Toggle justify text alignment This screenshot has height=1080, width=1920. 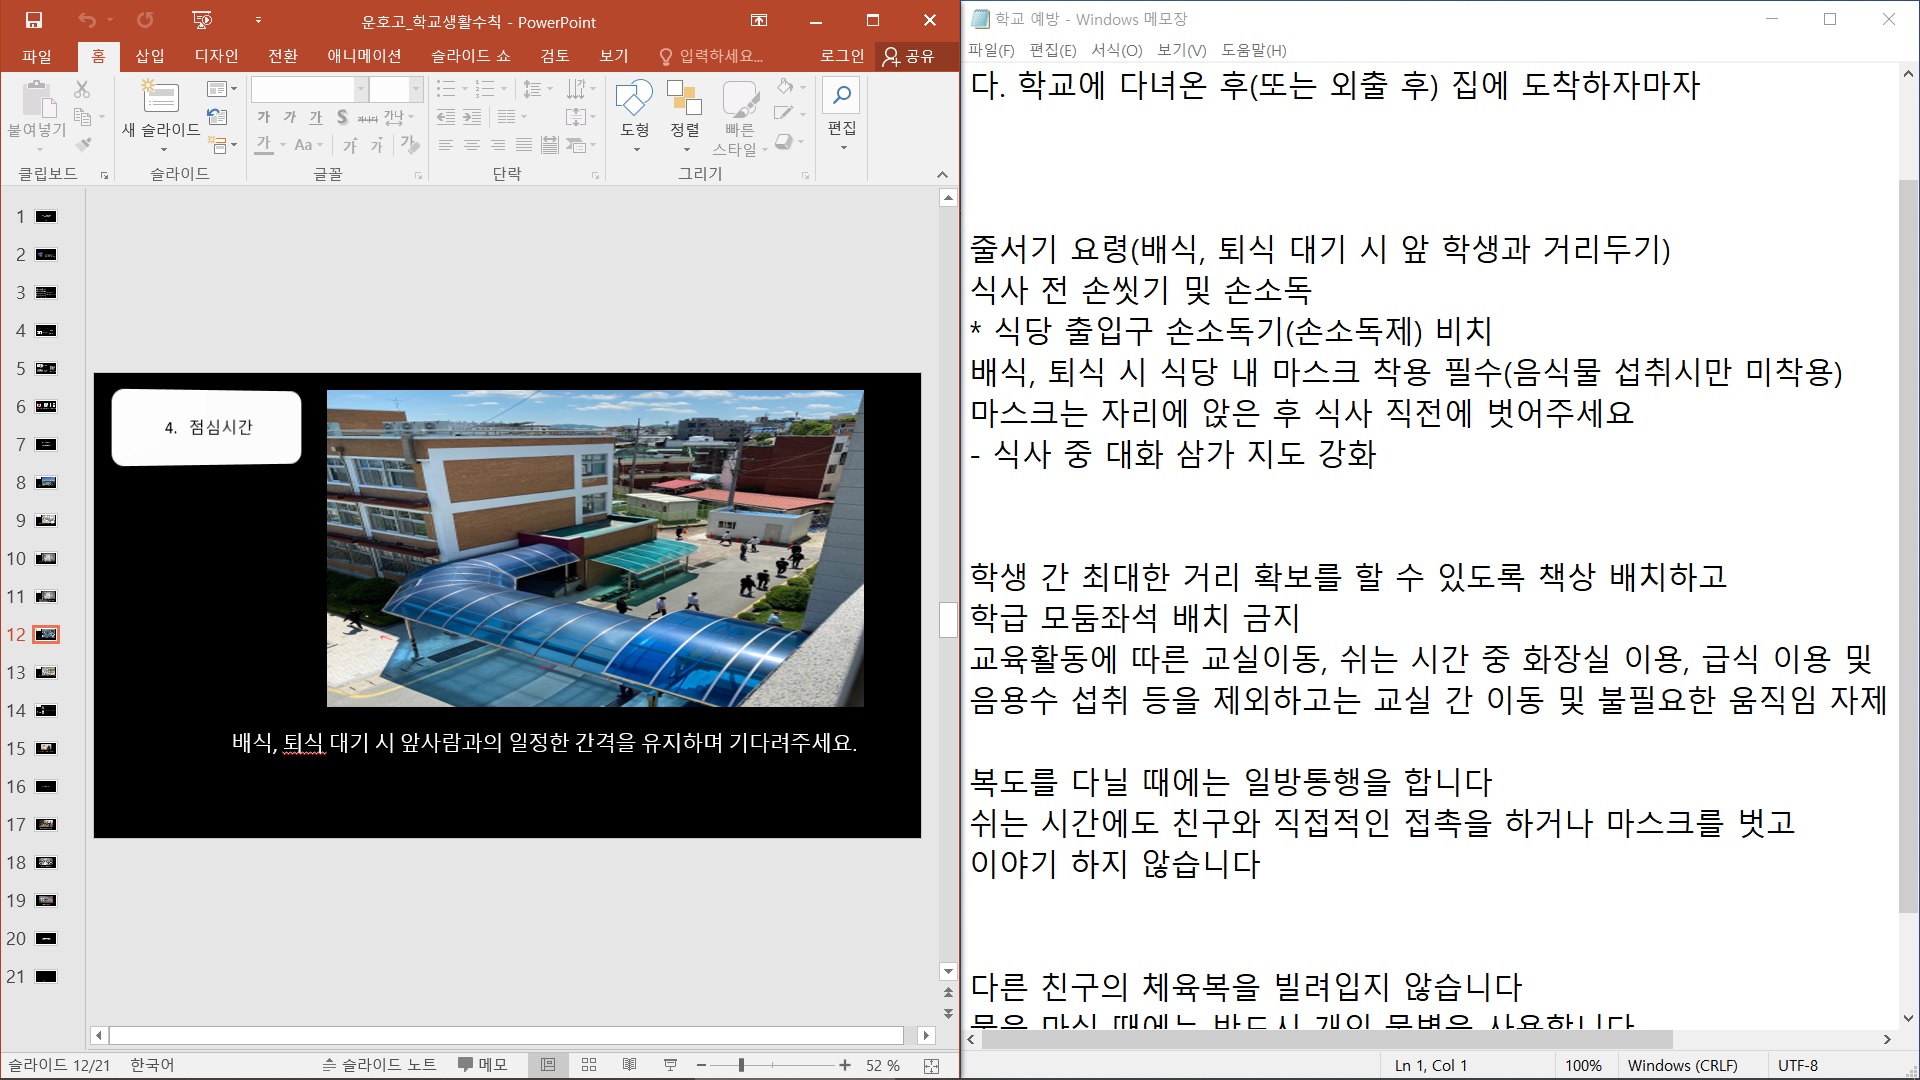524,146
